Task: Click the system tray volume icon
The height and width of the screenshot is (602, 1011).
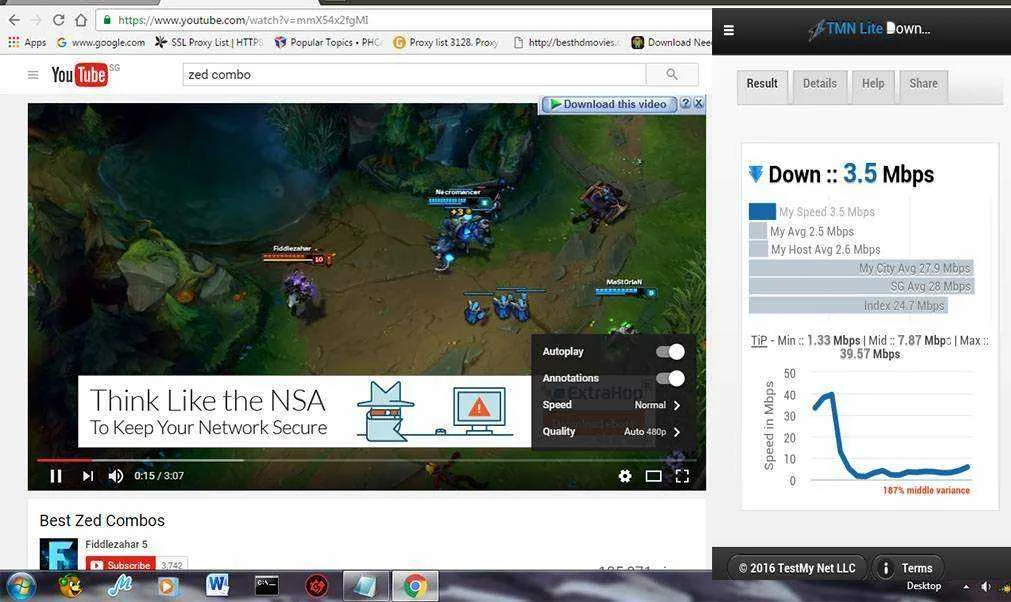Action: point(985,587)
